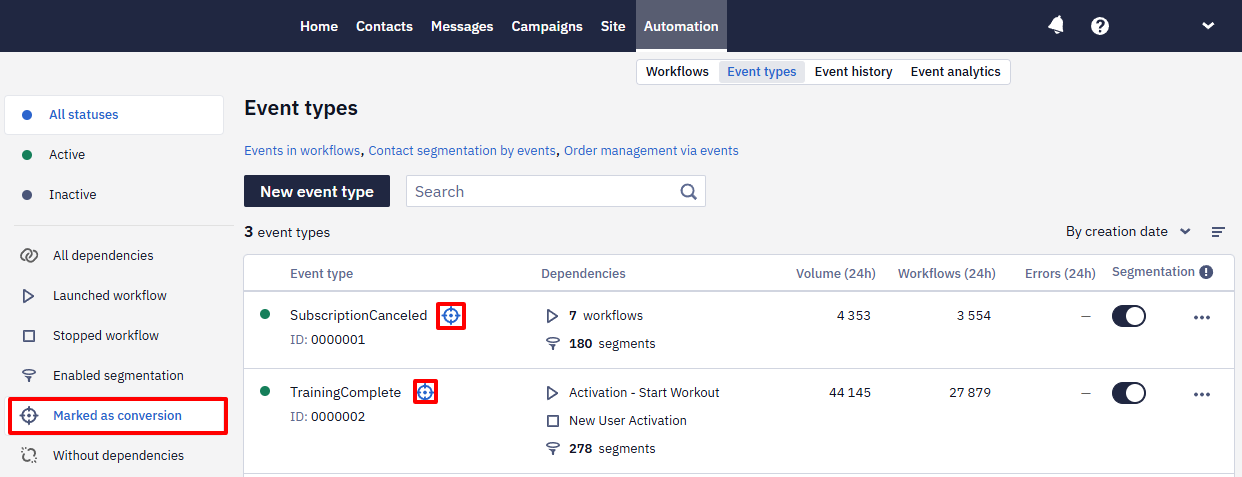1242x477 pixels.
Task: Open Contact segmentation by events link
Action: 462,151
